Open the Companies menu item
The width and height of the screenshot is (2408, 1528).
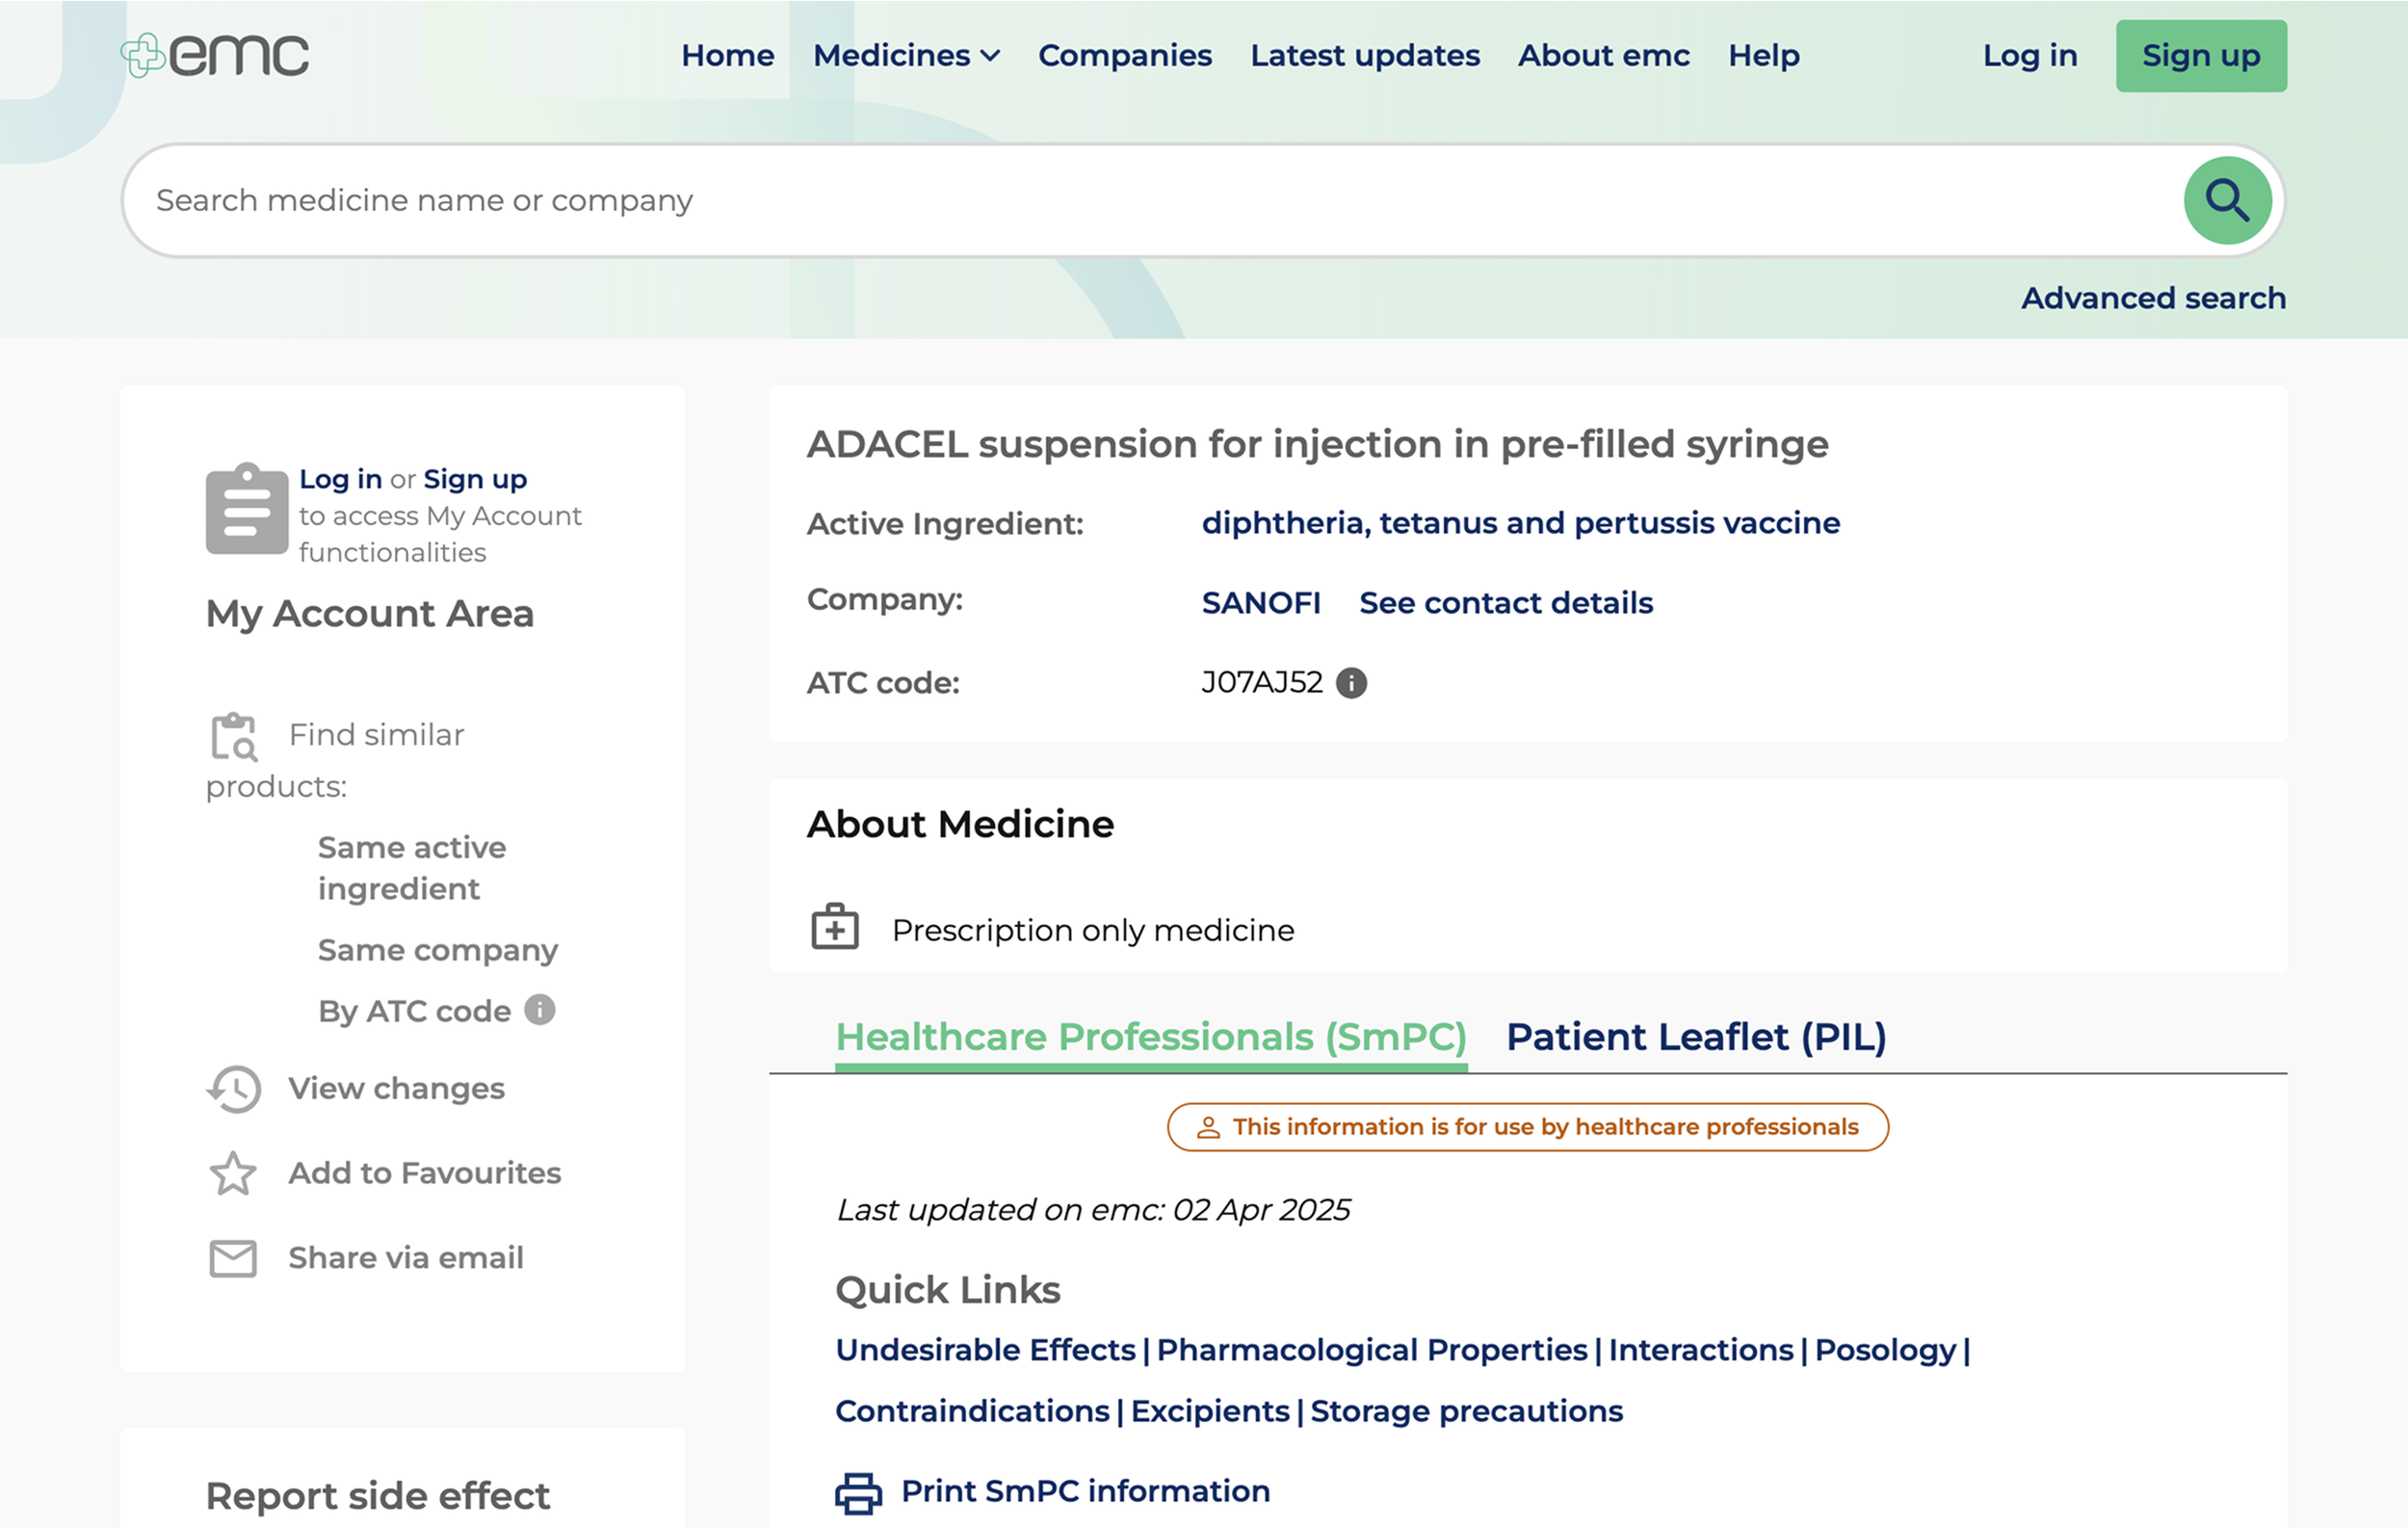[x=1124, y=56]
